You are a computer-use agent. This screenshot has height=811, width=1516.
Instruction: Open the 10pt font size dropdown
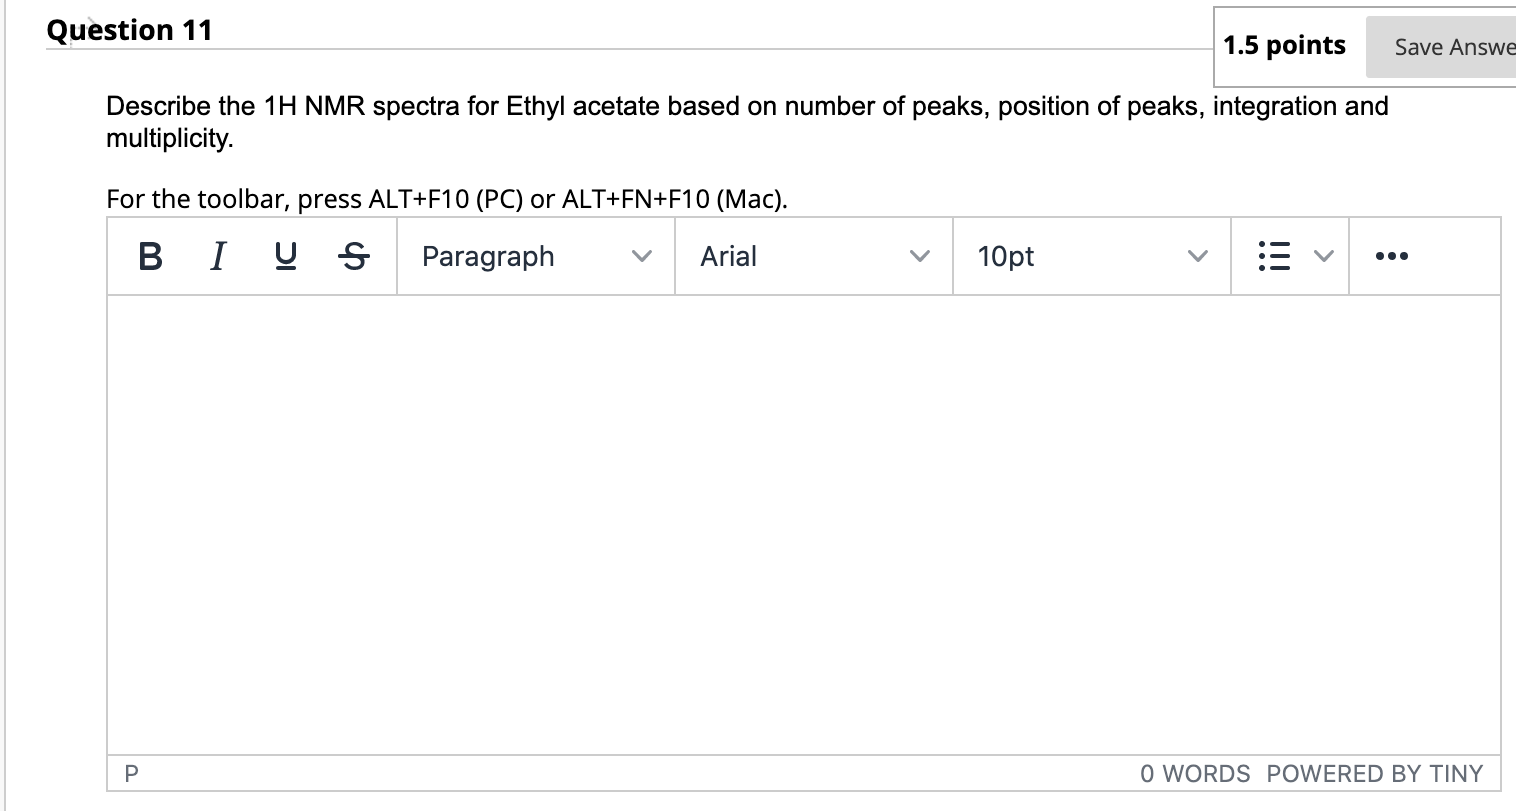pos(1091,257)
